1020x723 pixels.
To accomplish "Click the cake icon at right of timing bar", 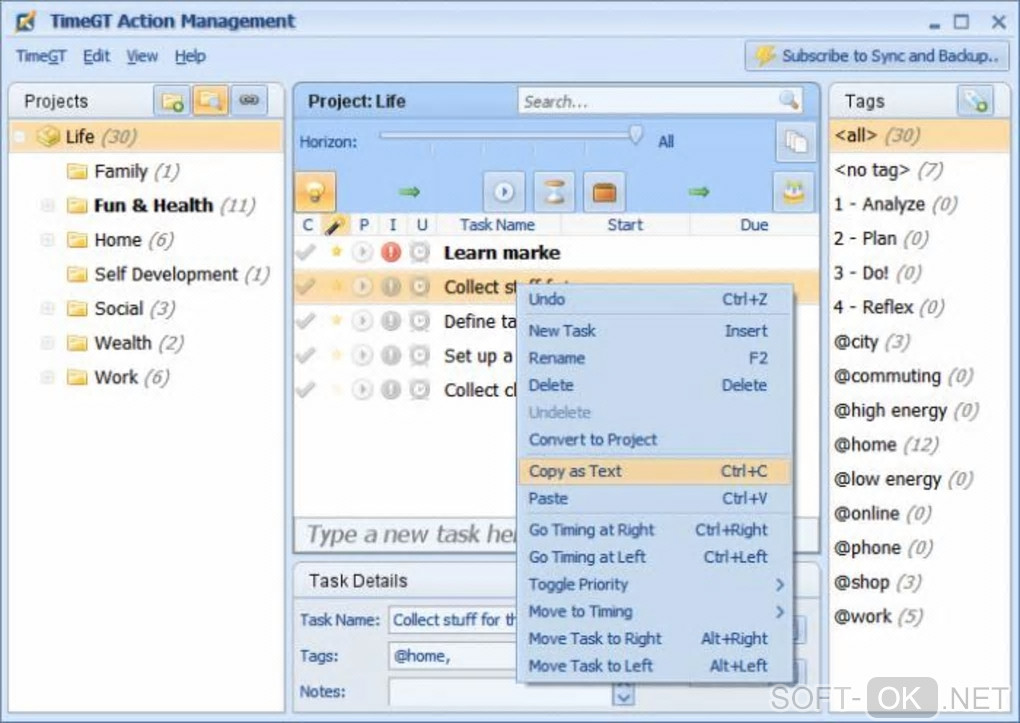I will pos(794,191).
